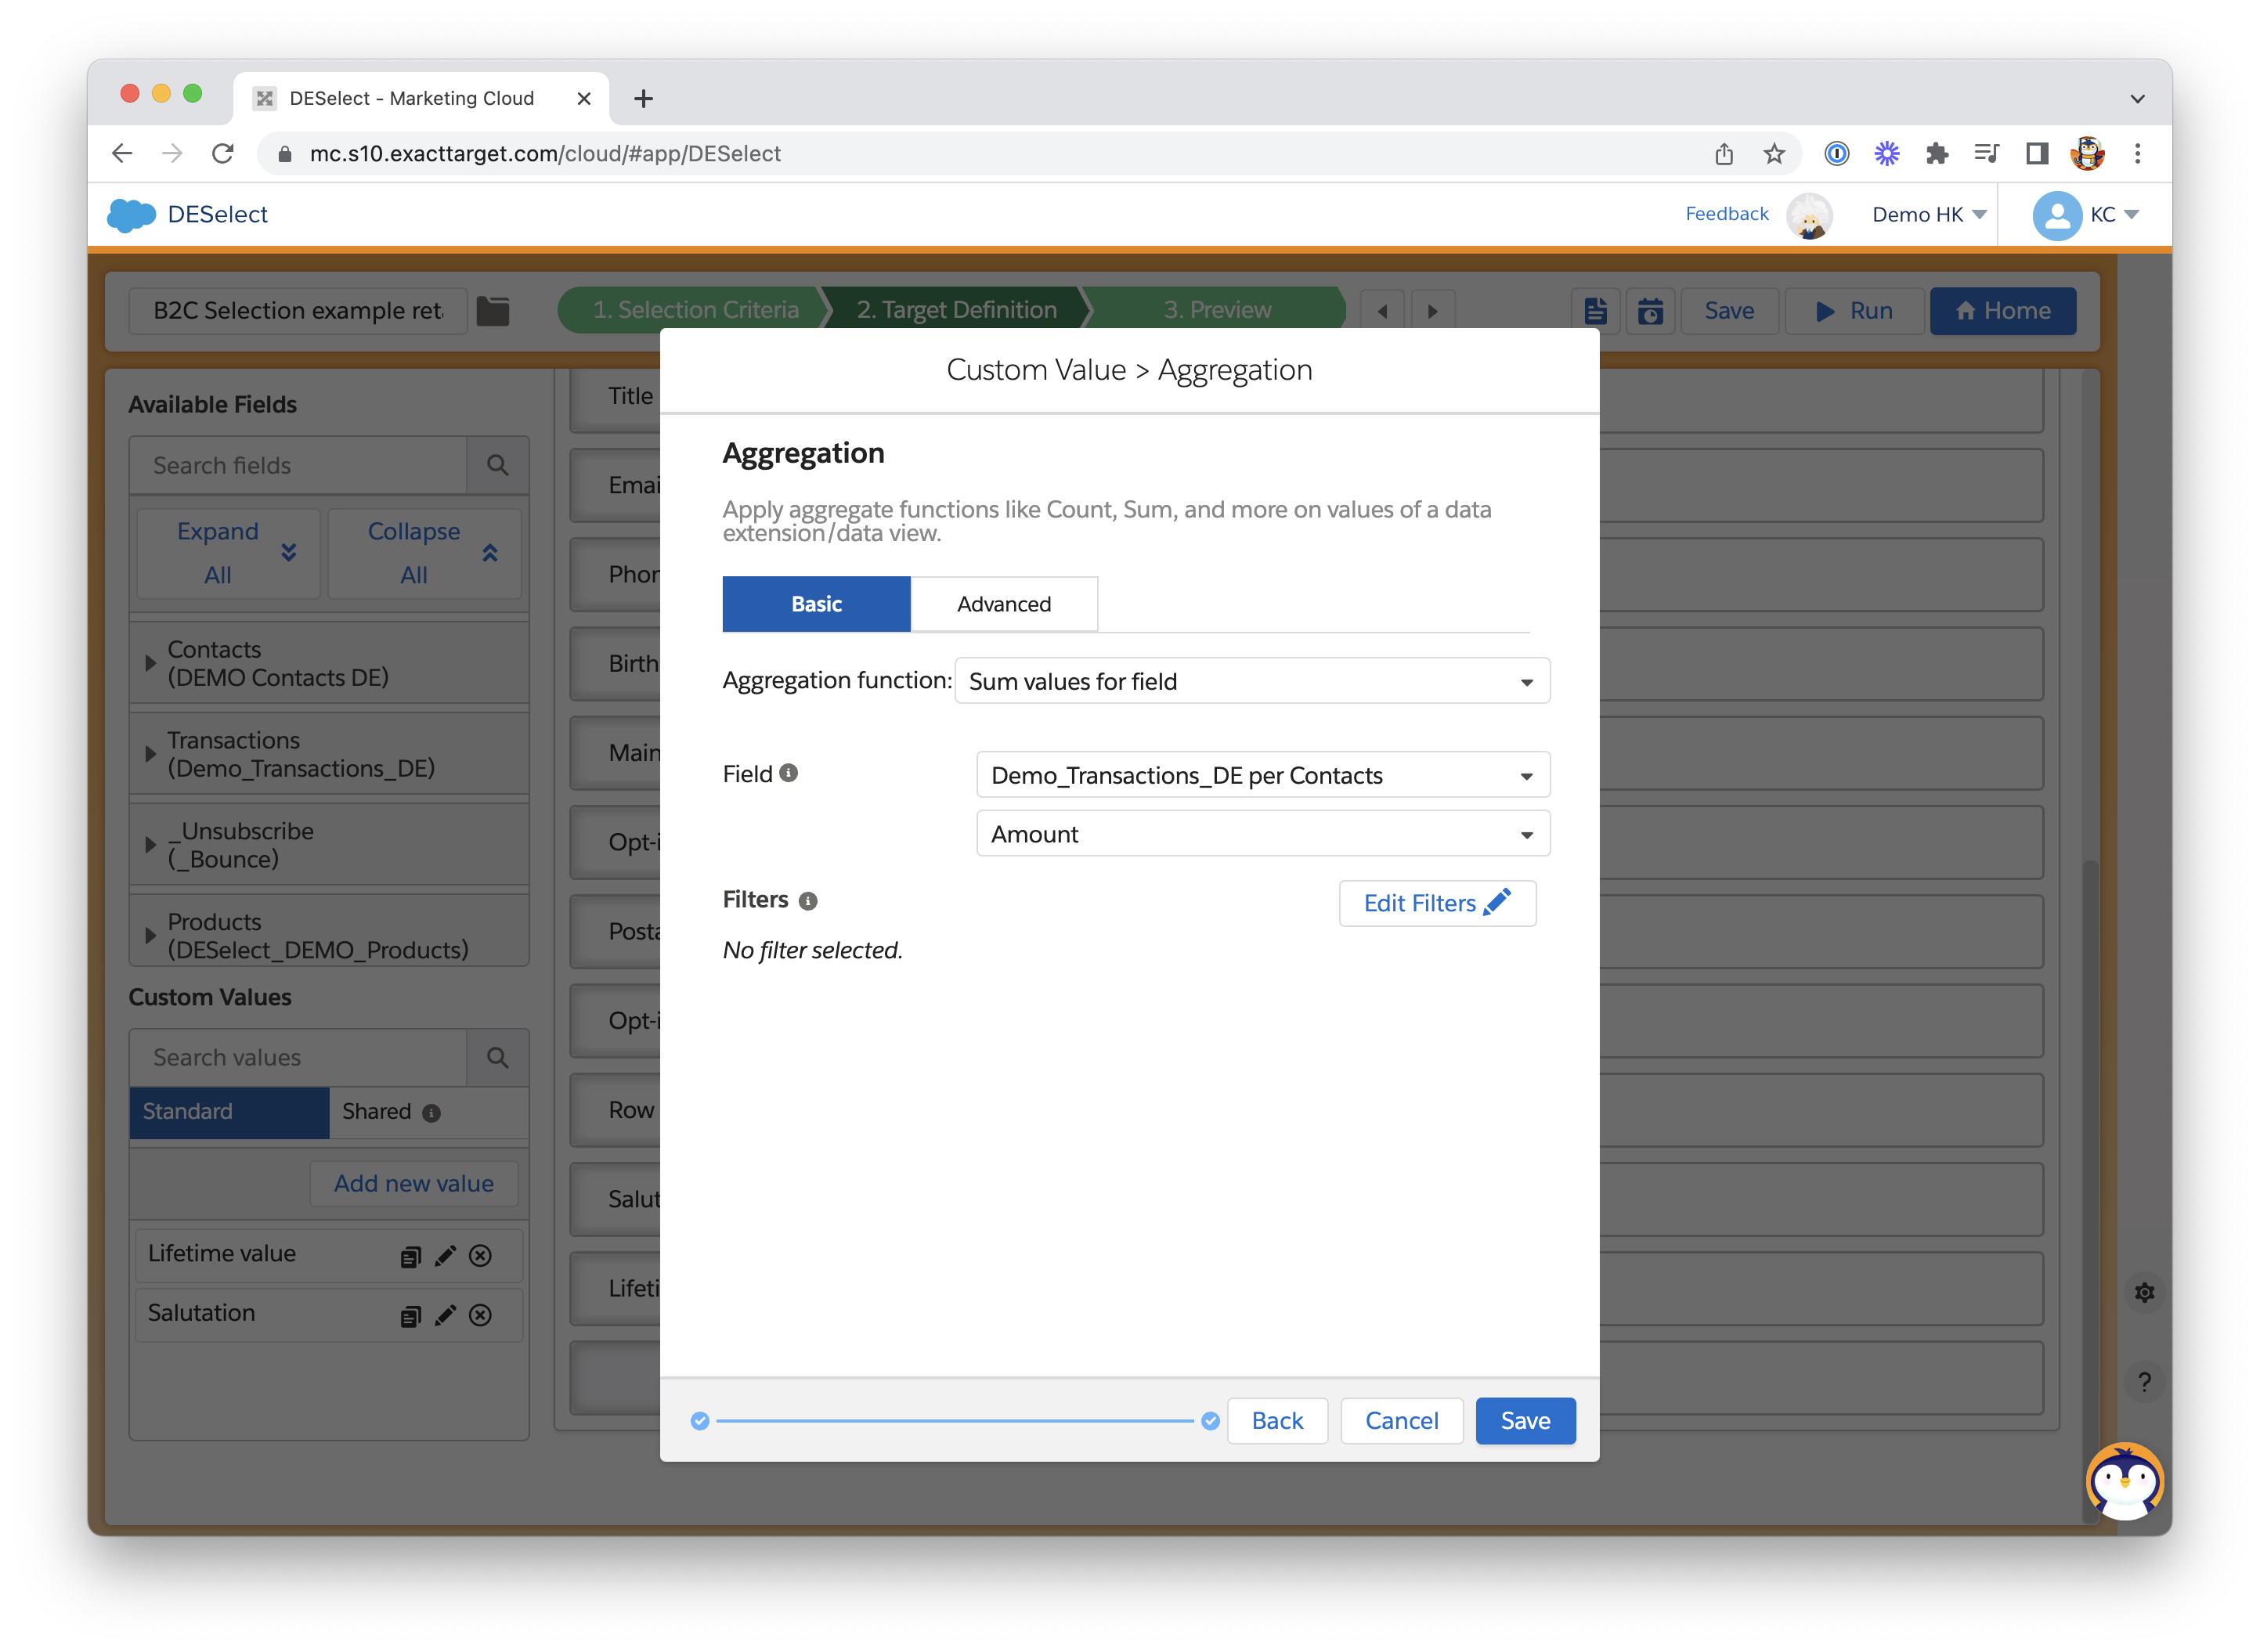The image size is (2260, 1652).
Task: Click the Filters info icon
Action: click(x=808, y=901)
